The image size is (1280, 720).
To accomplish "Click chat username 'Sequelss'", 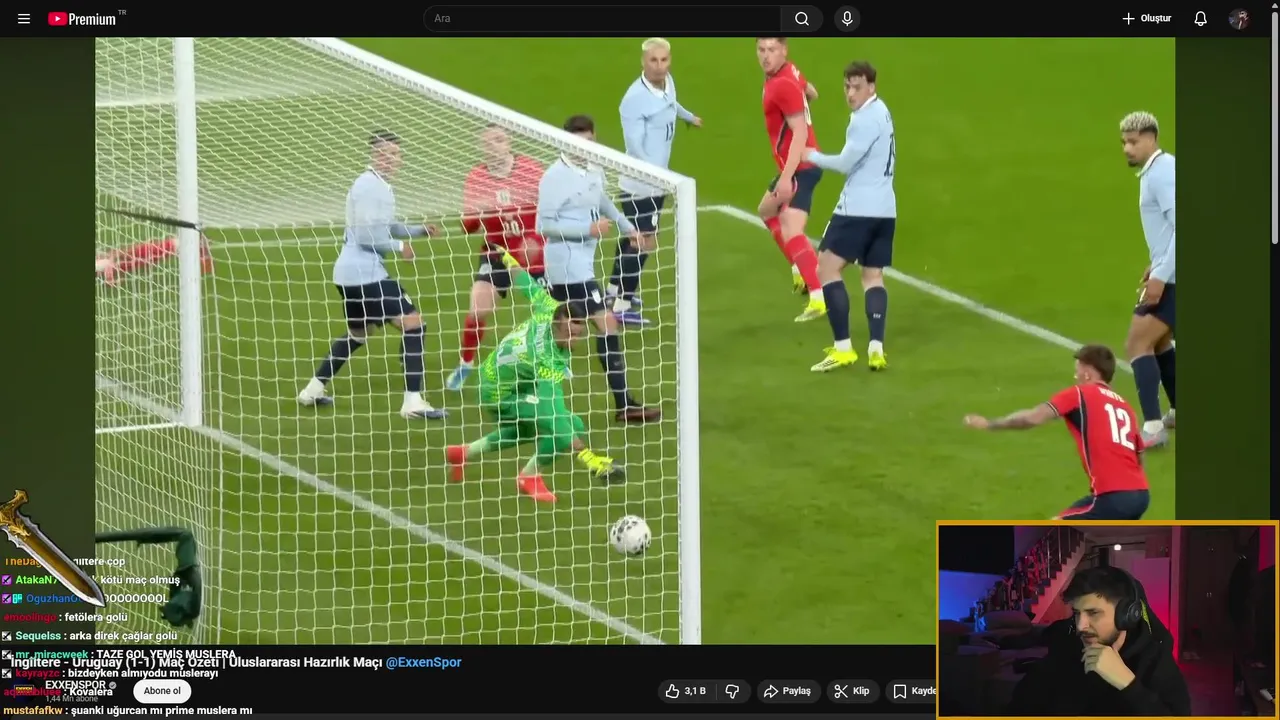I will click(38, 636).
